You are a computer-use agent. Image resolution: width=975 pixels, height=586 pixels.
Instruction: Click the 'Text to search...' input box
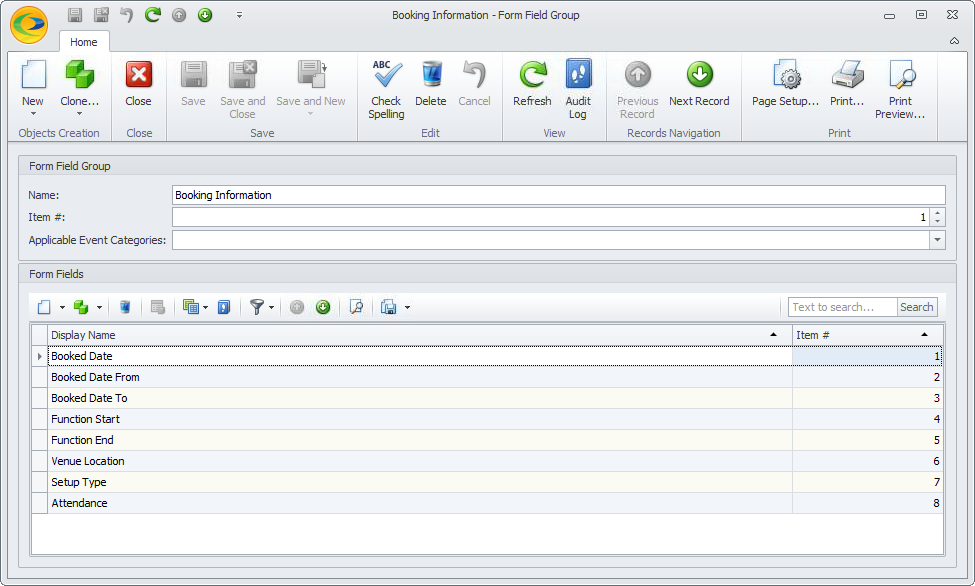[842, 307]
